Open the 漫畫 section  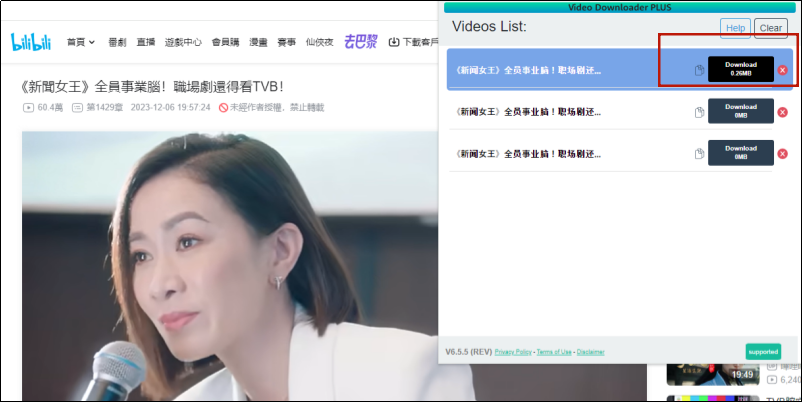click(258, 43)
